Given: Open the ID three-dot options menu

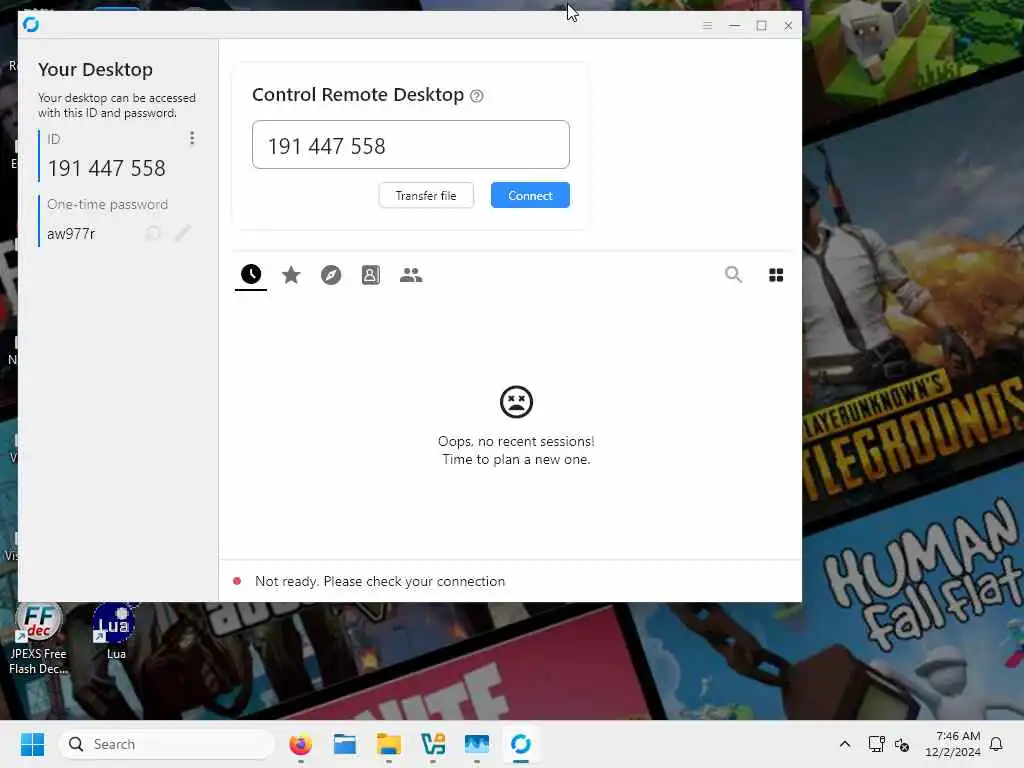Looking at the screenshot, I should click(x=192, y=138).
